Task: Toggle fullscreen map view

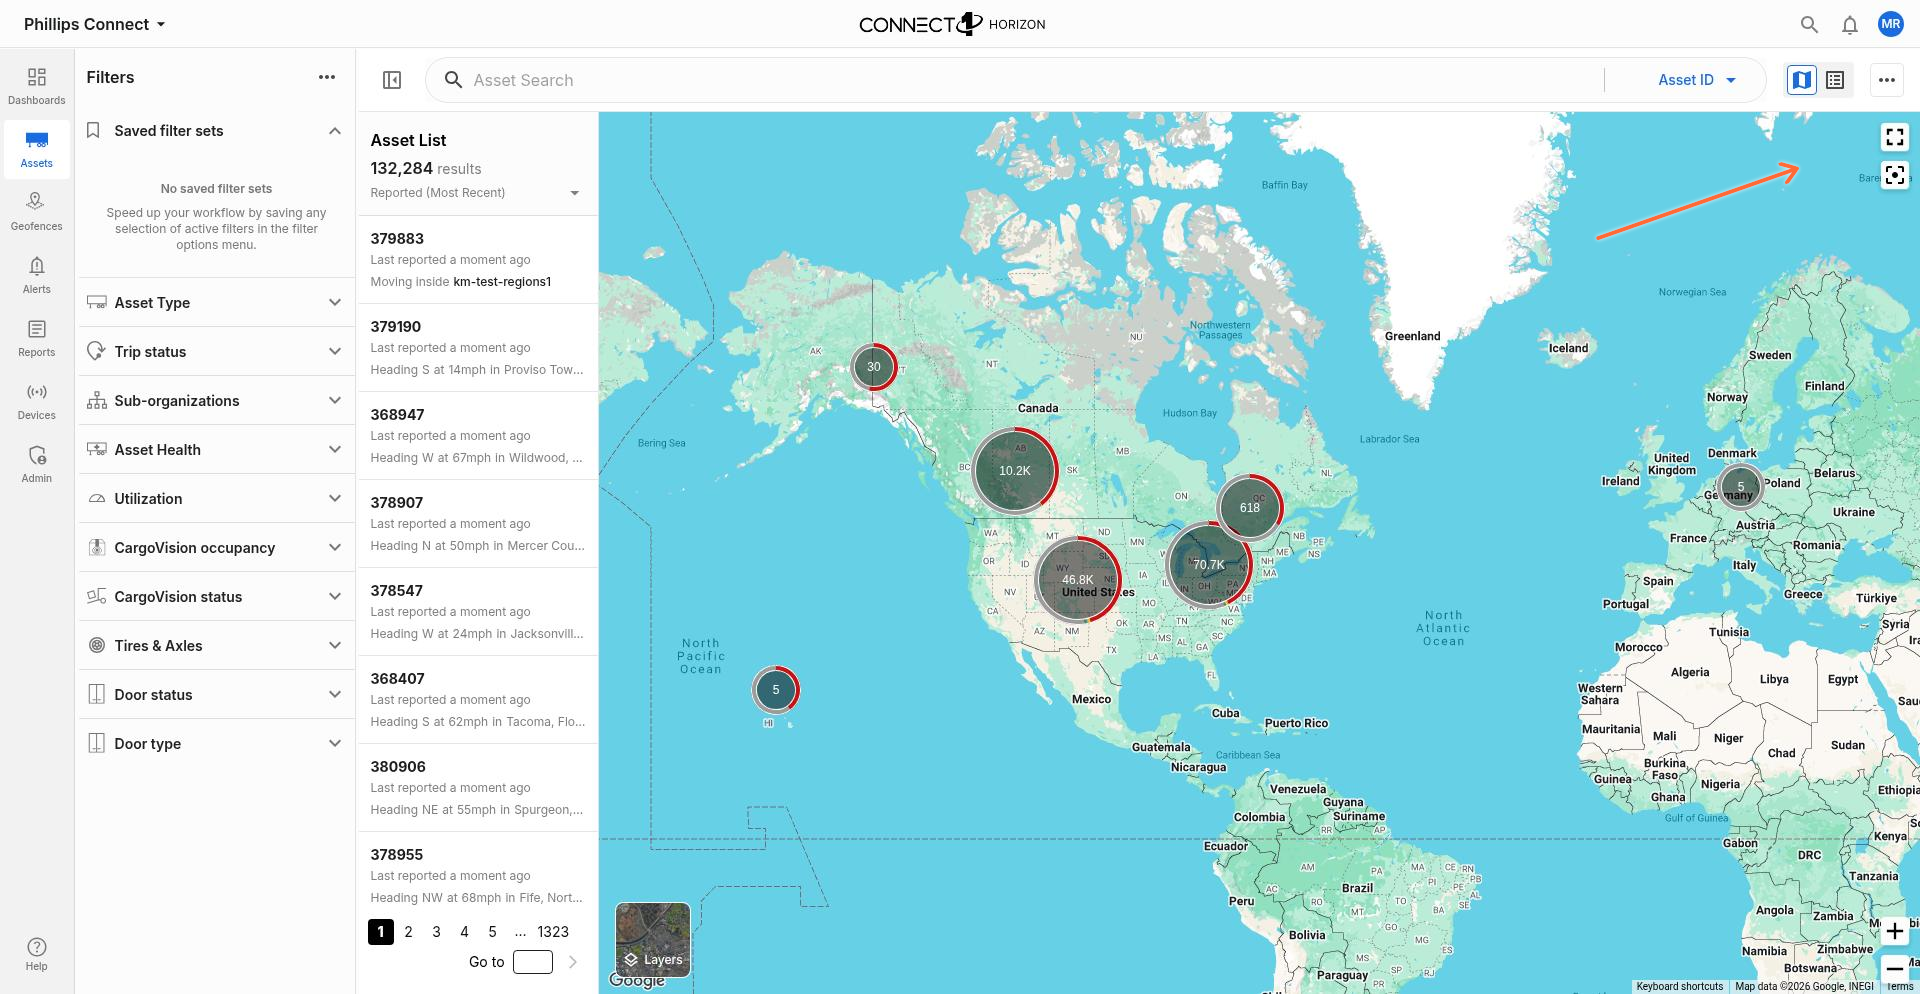Action: point(1895,137)
